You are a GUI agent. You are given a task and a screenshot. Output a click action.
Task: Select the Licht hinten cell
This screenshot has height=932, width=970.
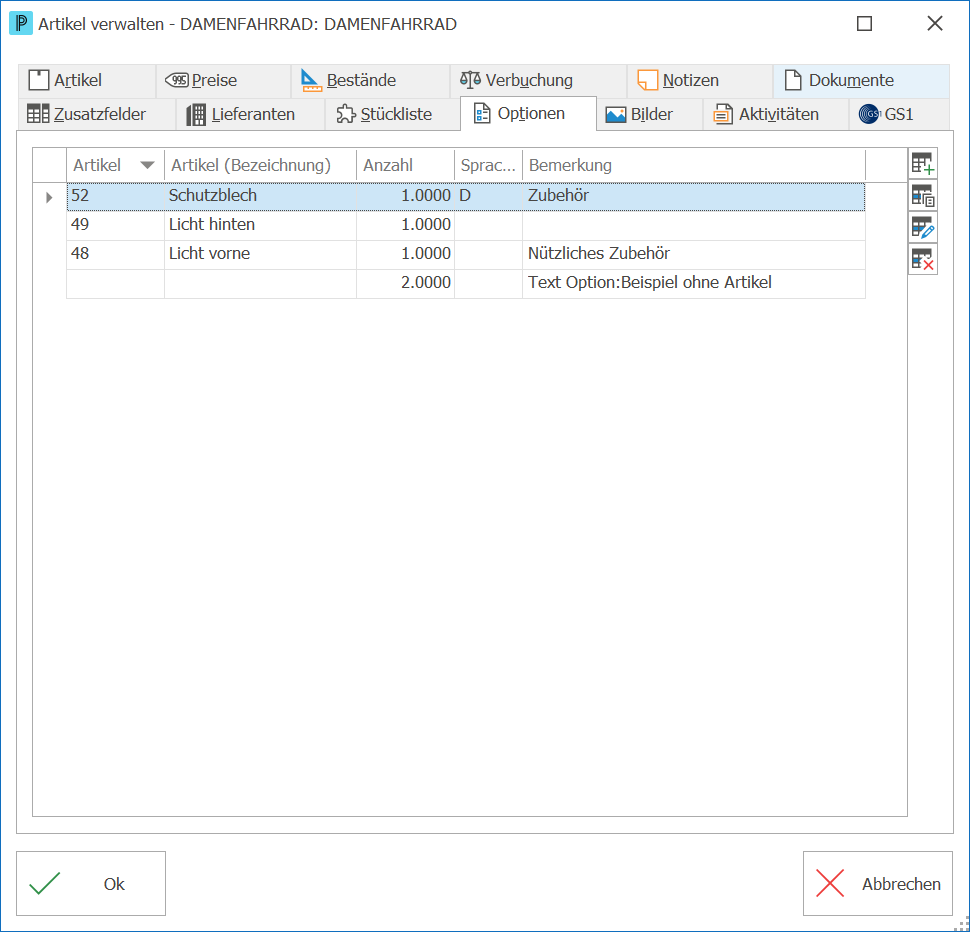pos(260,224)
